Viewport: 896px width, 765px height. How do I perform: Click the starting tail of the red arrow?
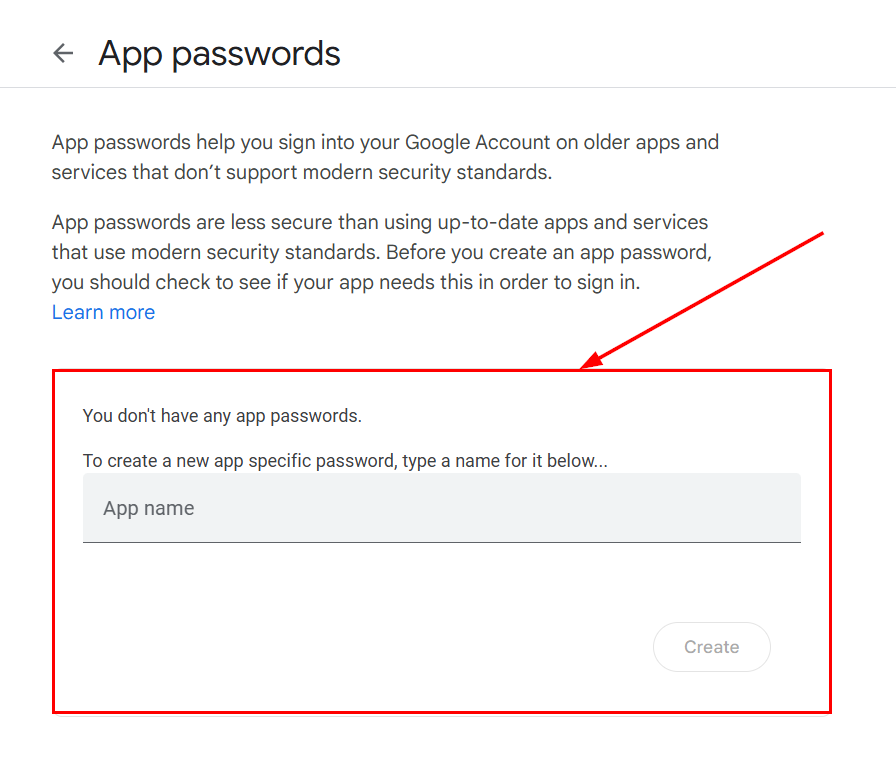(821, 234)
